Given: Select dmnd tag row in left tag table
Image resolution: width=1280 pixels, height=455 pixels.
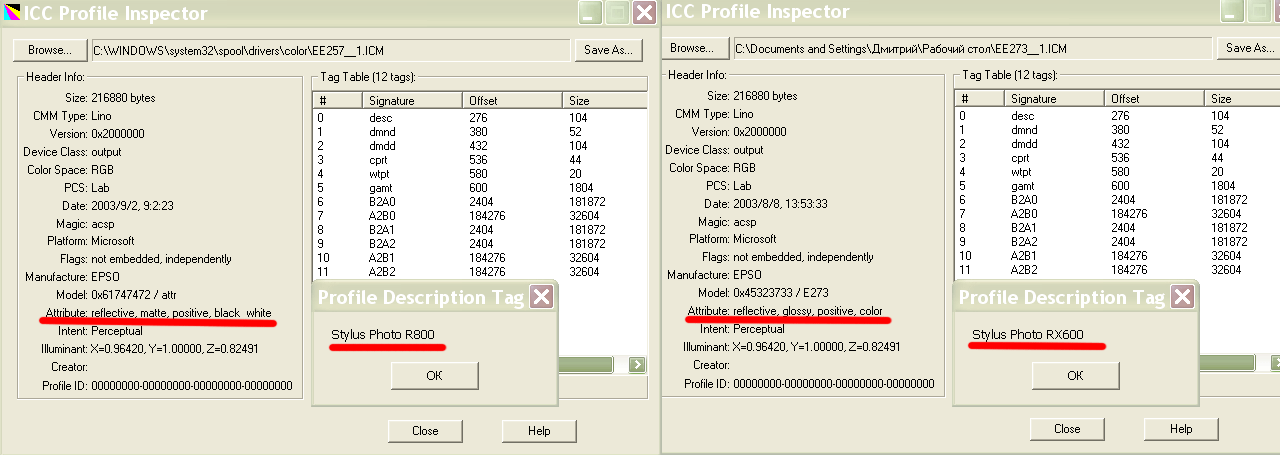Looking at the screenshot, I should coord(480,131).
